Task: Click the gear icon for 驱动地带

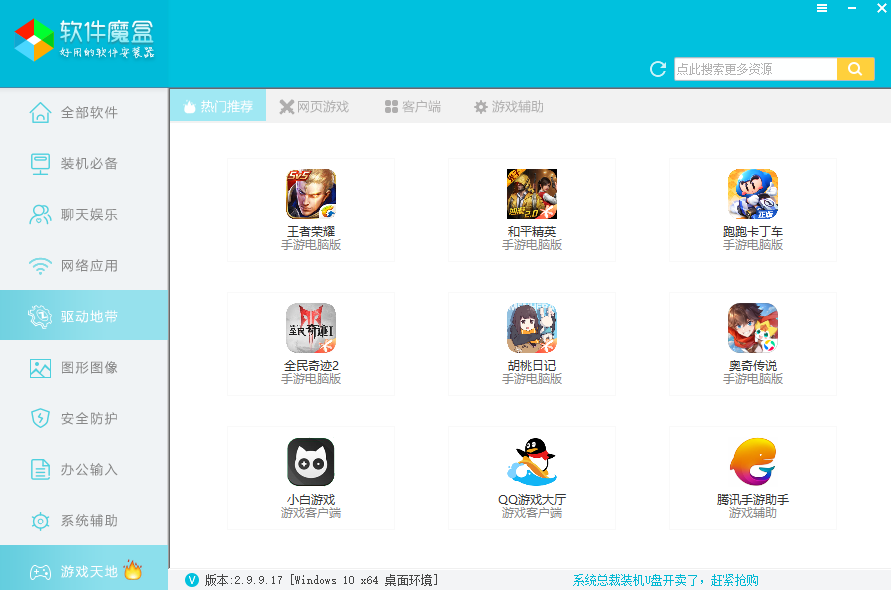Action: pyautogui.click(x=40, y=316)
